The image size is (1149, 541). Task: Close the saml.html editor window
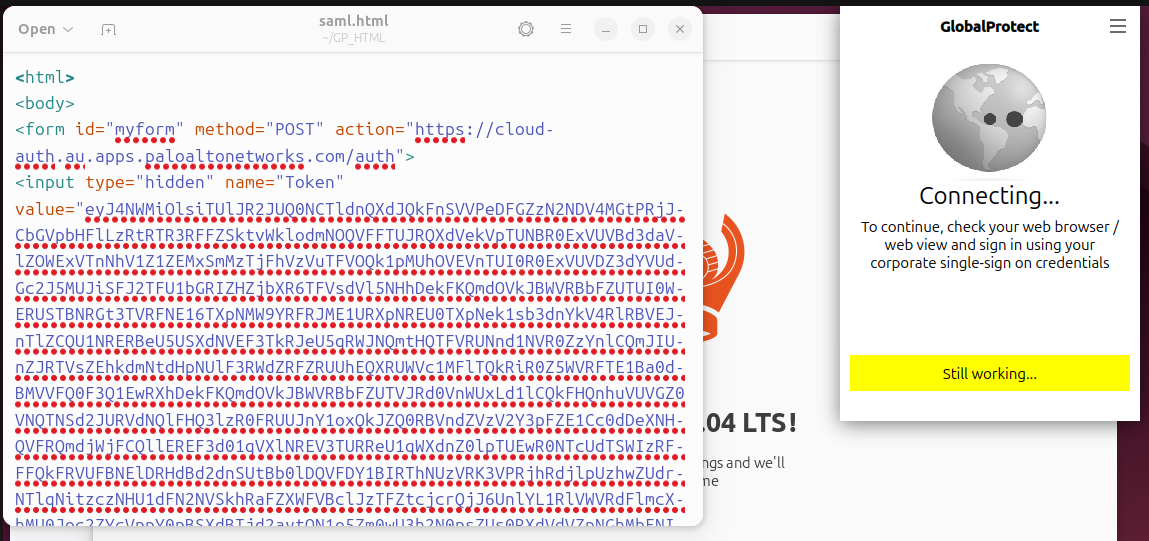point(680,29)
